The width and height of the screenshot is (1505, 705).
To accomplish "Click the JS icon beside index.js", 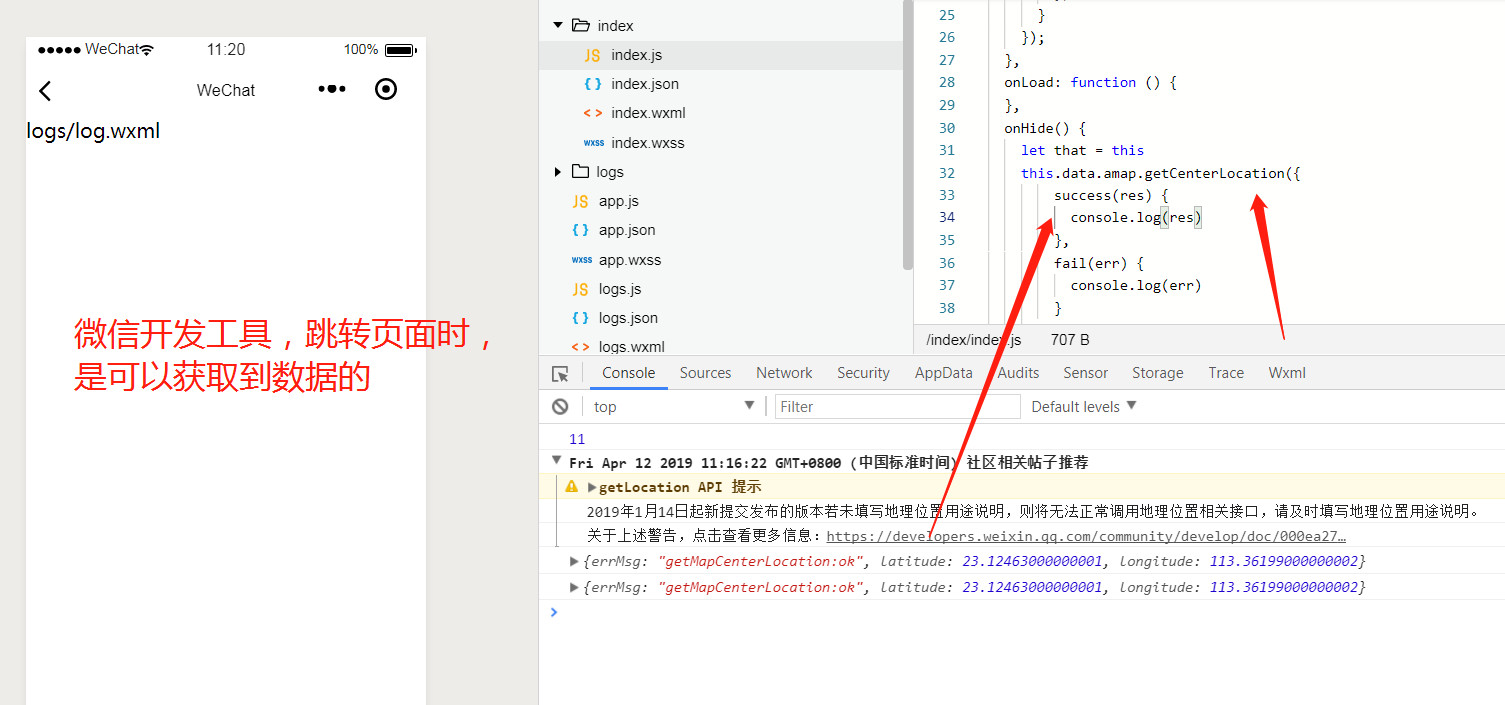I will [592, 55].
